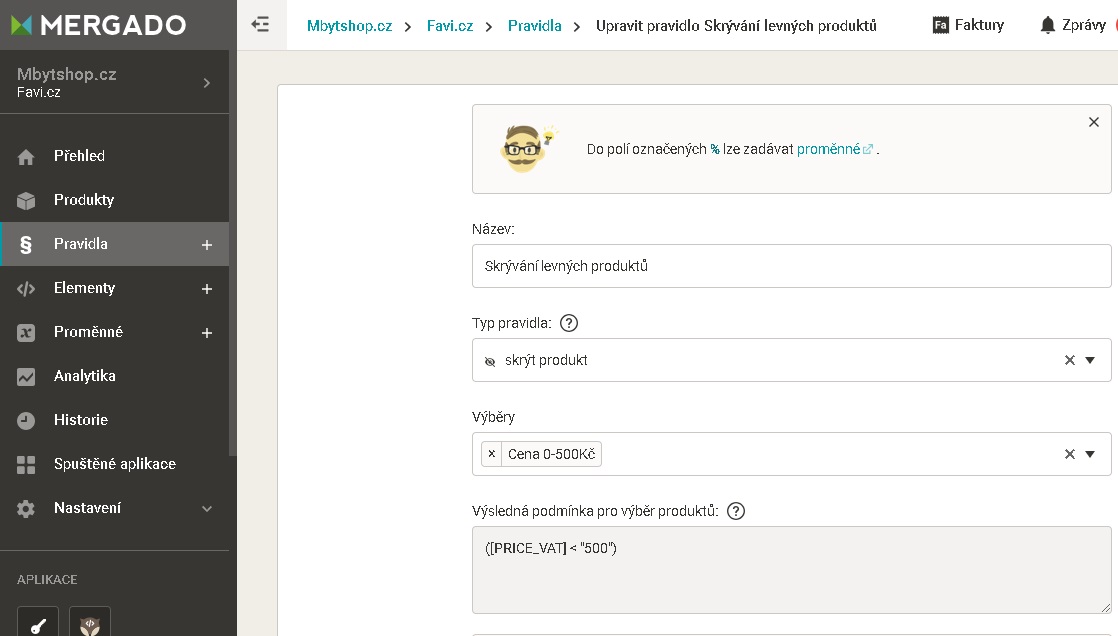Add a new element via Elementy plus icon
This screenshot has width=1118, height=636.
(x=207, y=289)
